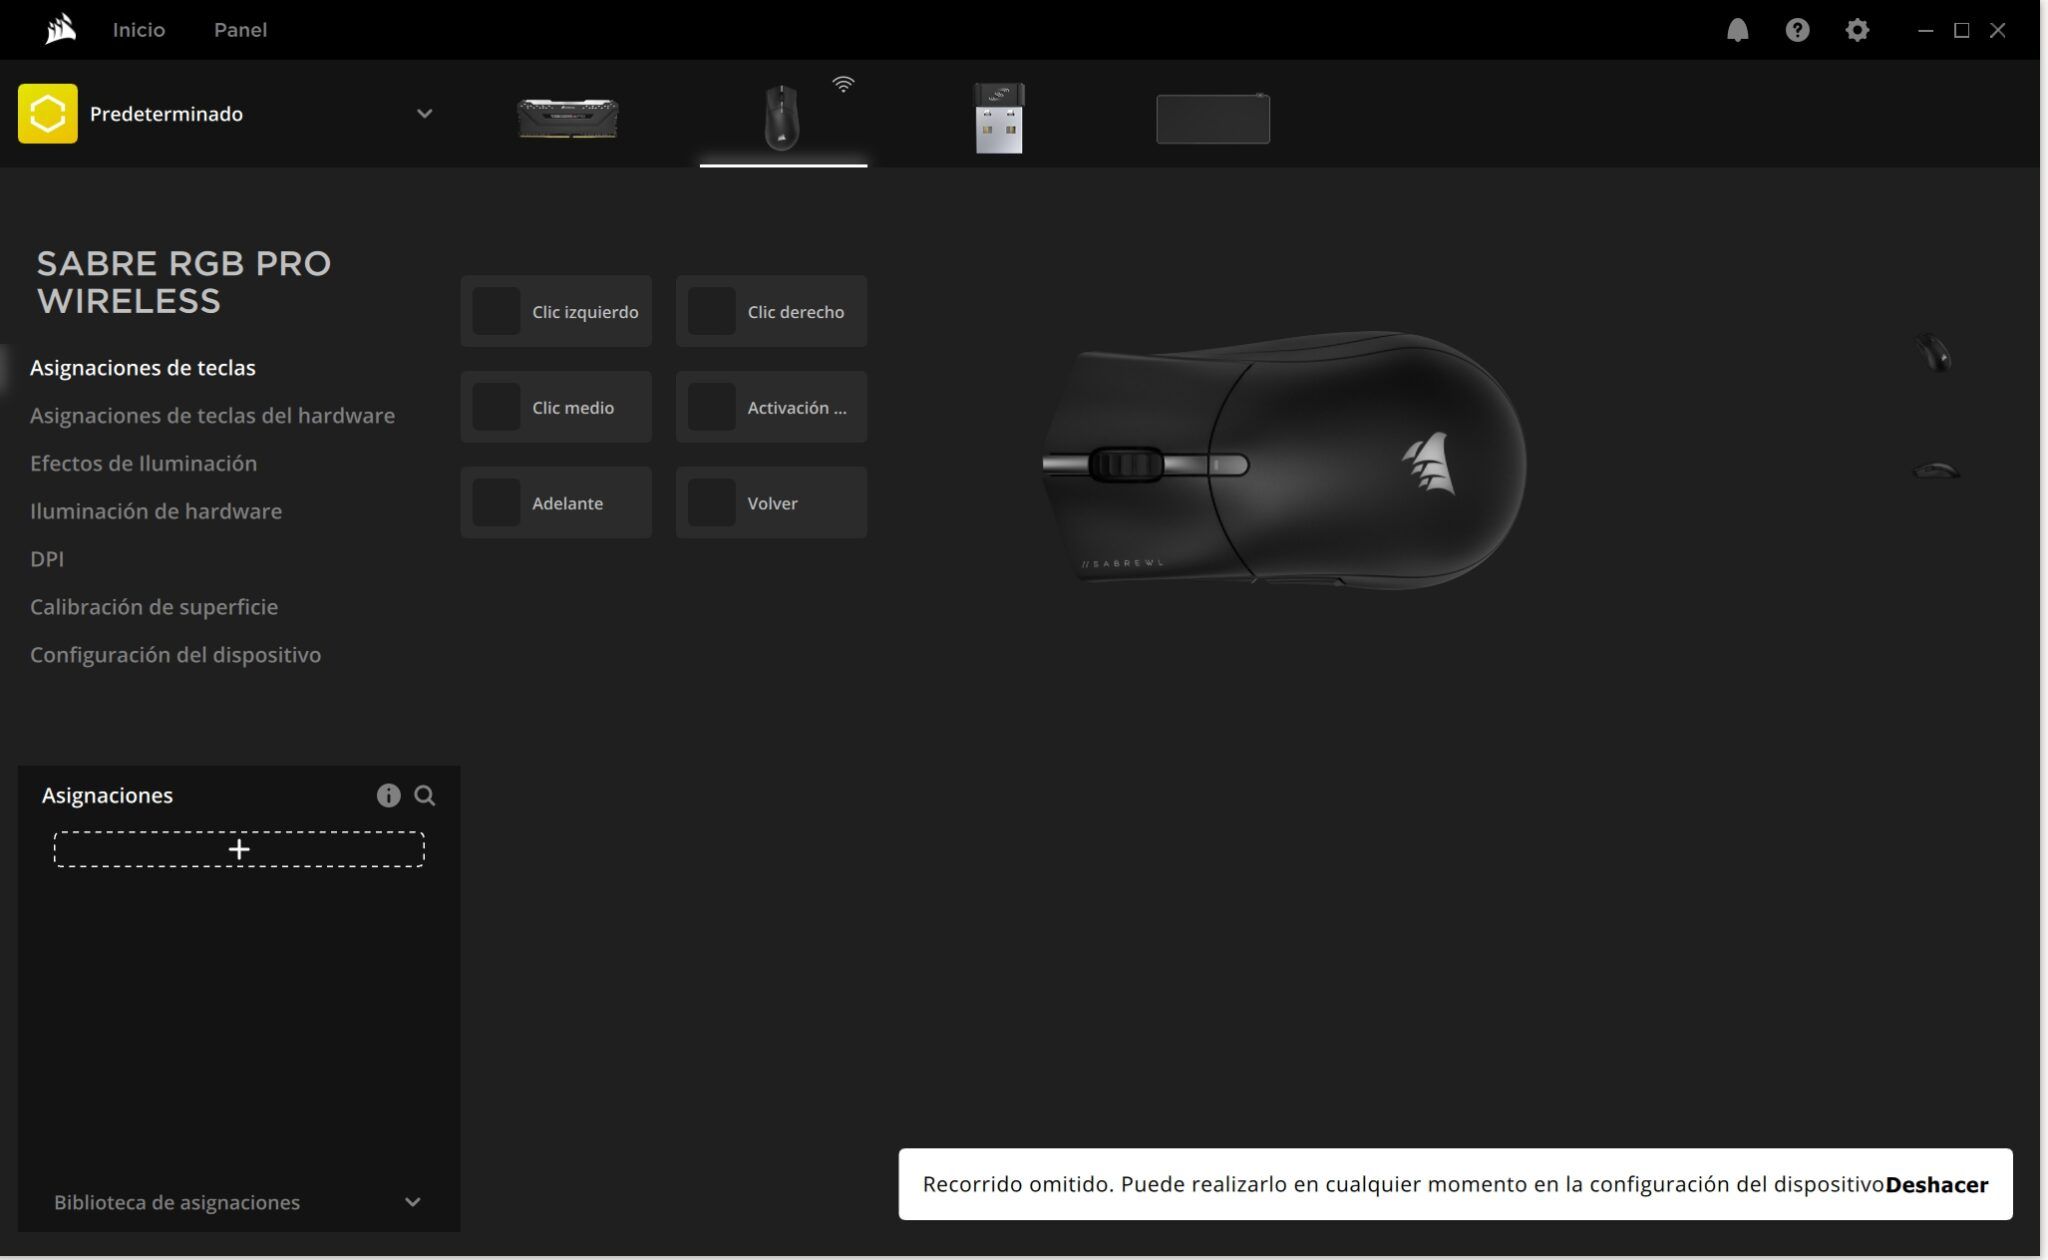Screen dimensions: 2048x1260
Task: Click the wireless signal icon near the mouse
Action: coord(843,84)
